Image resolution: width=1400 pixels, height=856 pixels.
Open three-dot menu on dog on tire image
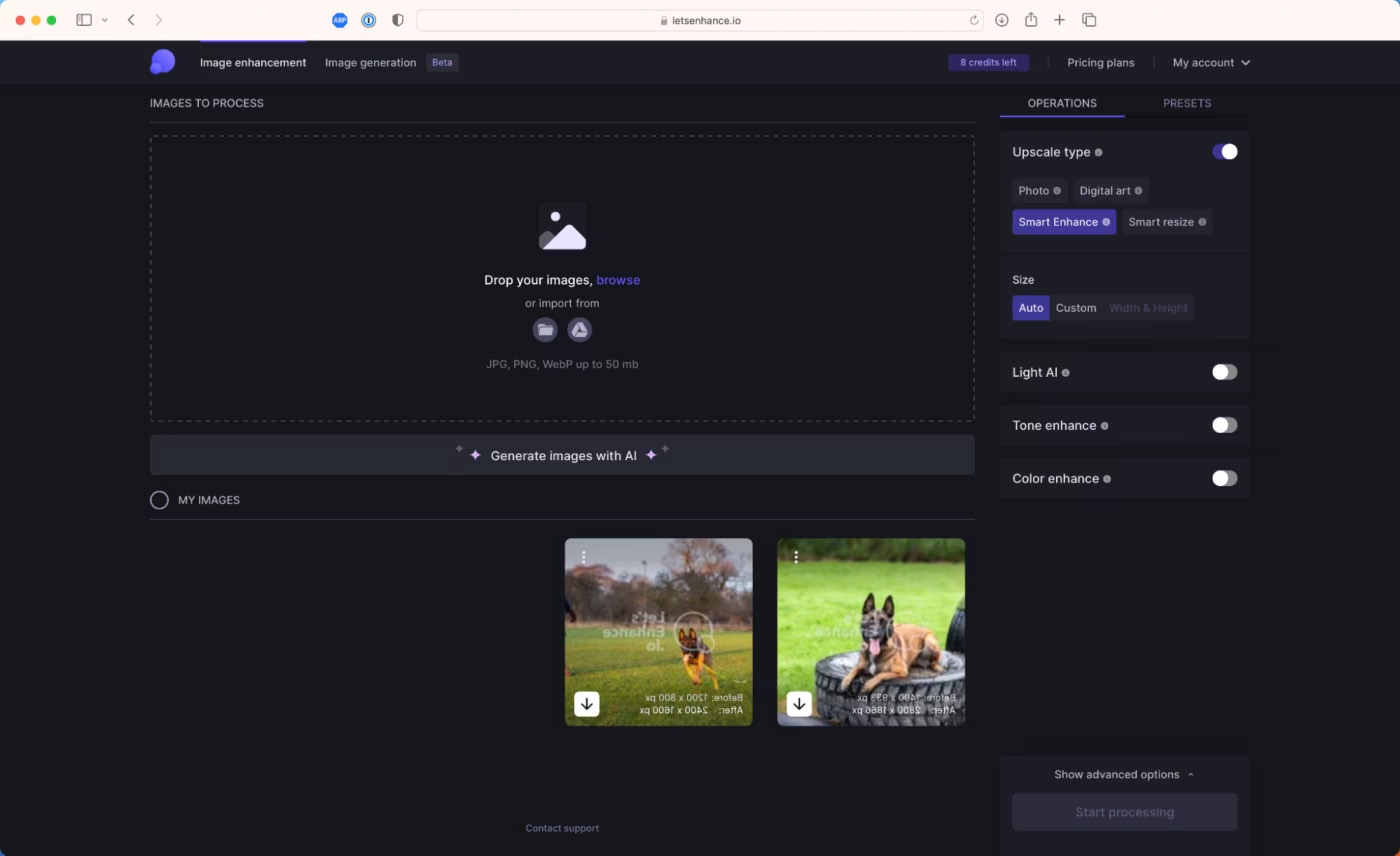(796, 557)
